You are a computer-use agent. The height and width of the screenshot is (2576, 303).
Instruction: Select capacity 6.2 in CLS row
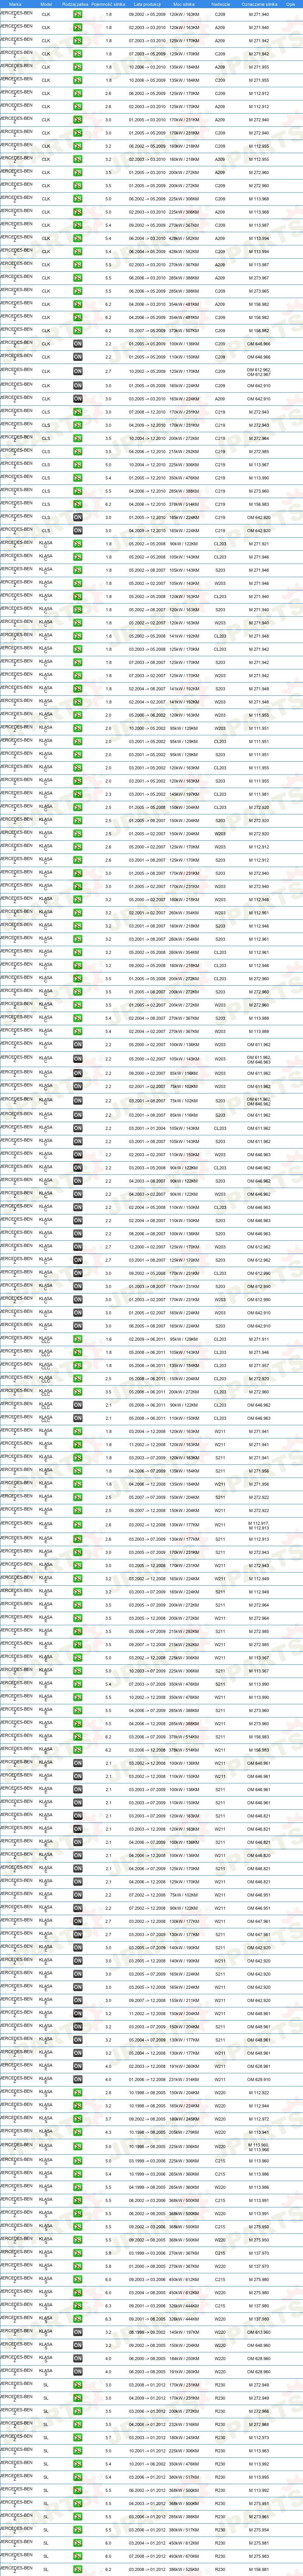click(108, 503)
